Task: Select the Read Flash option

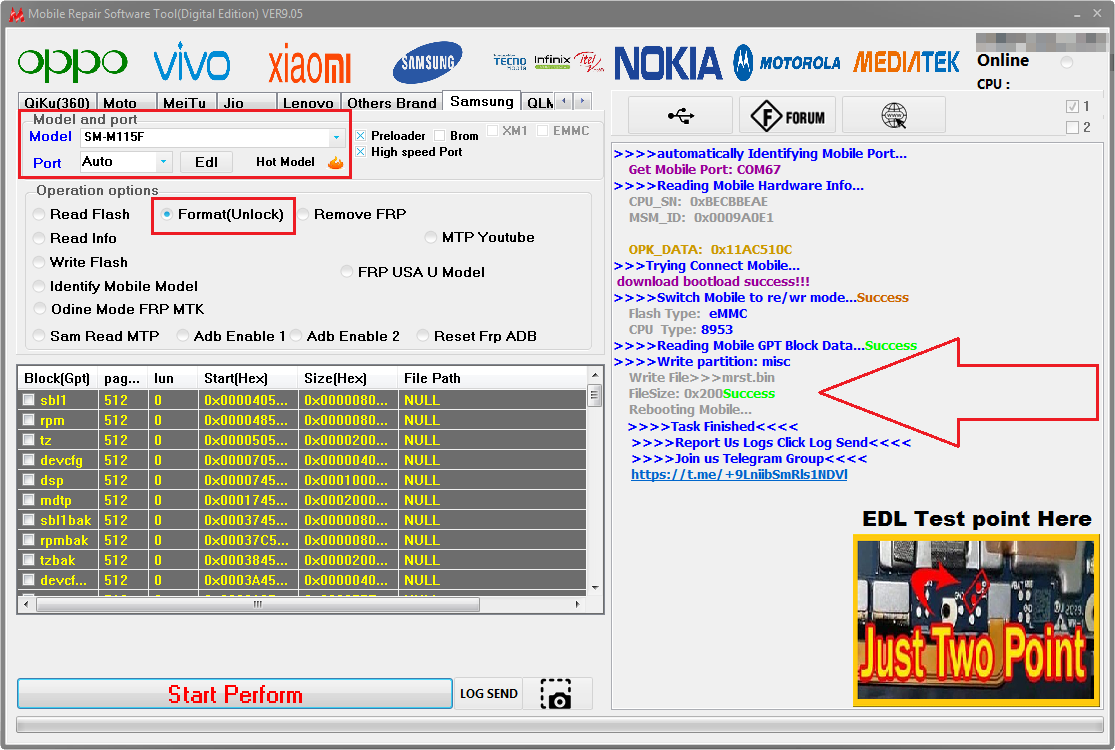Action: point(82,214)
